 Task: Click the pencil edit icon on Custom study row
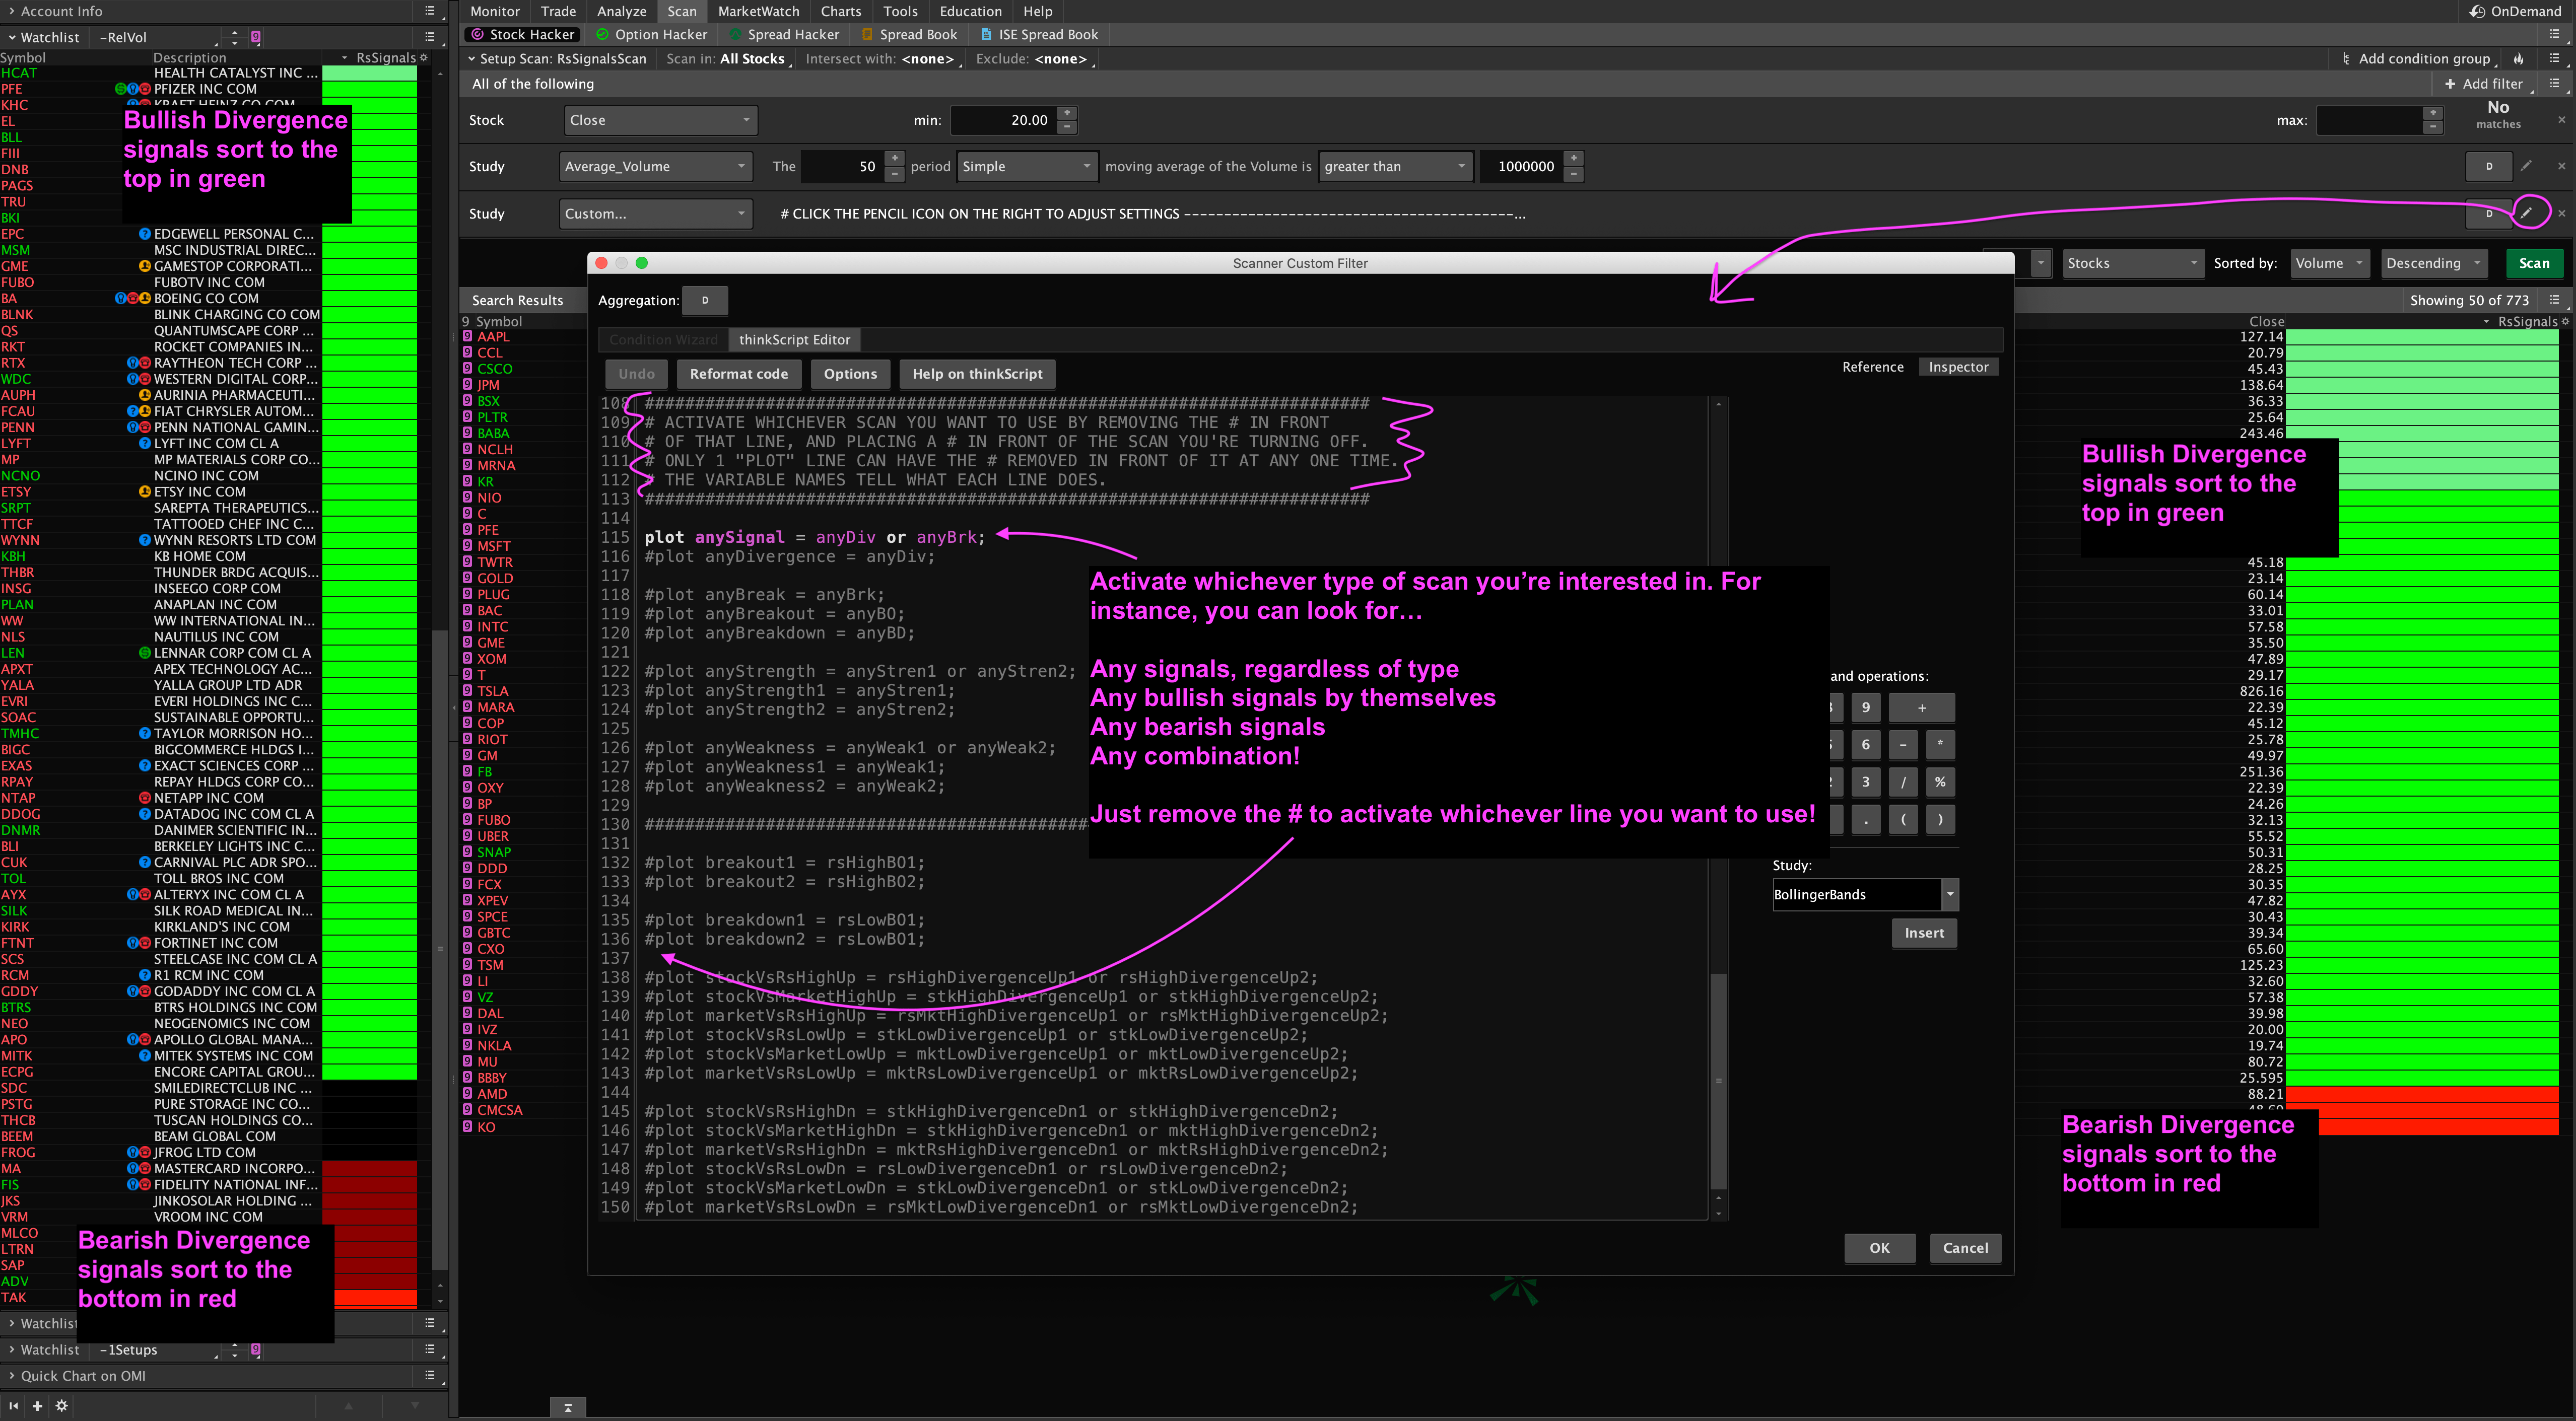coord(2526,213)
